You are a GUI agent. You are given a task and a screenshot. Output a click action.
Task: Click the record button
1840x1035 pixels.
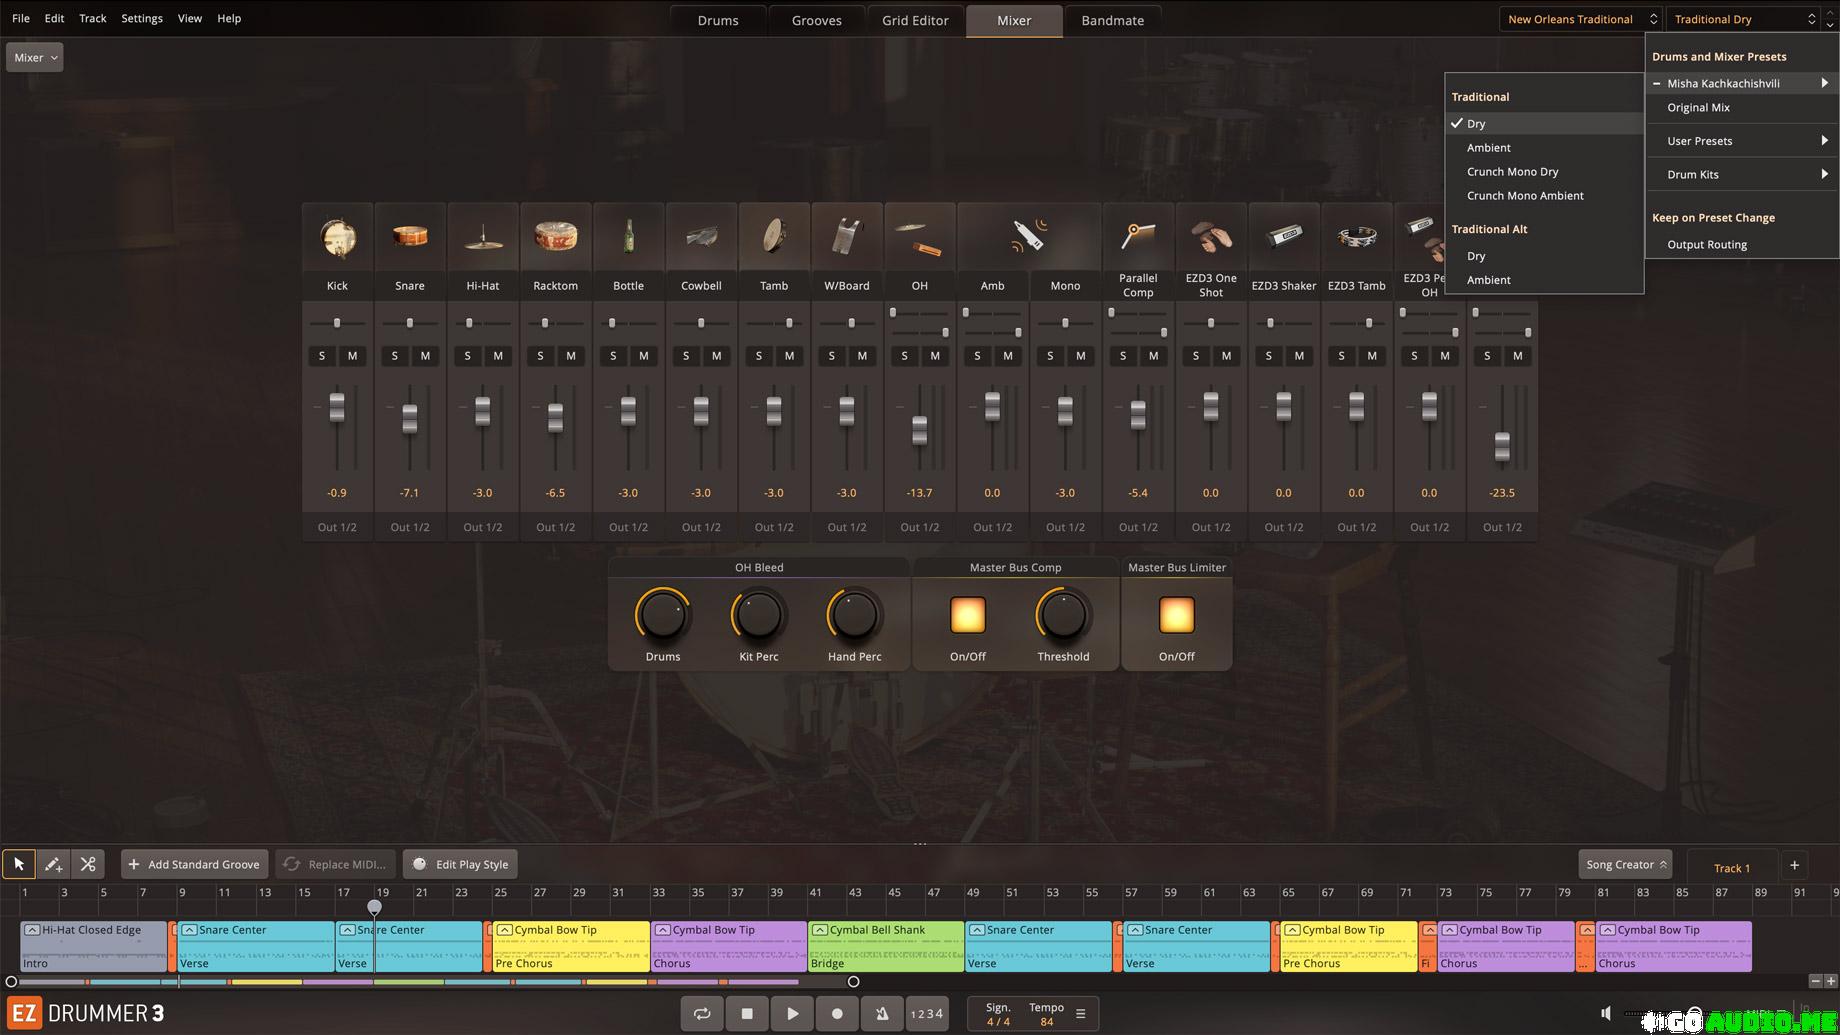[837, 1013]
